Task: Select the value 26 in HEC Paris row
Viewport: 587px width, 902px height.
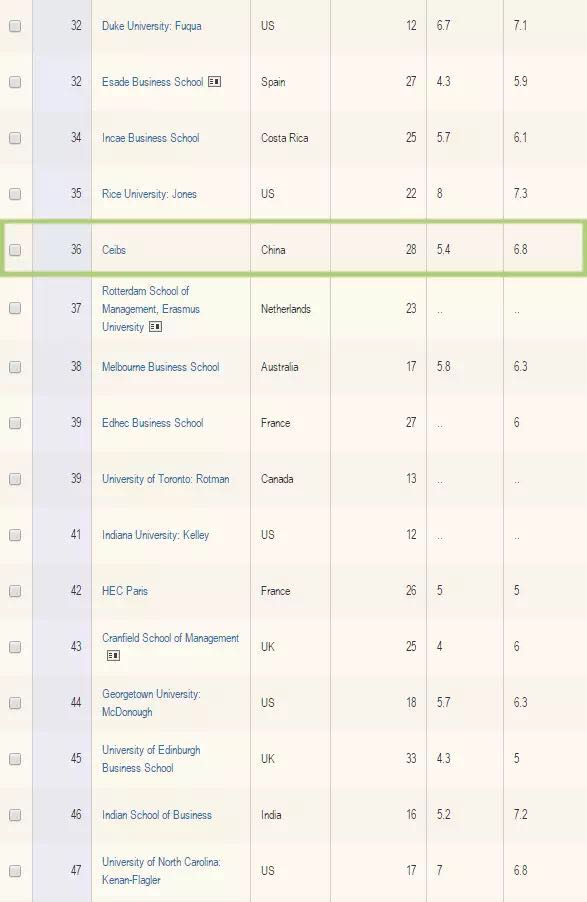Action: [x=411, y=591]
